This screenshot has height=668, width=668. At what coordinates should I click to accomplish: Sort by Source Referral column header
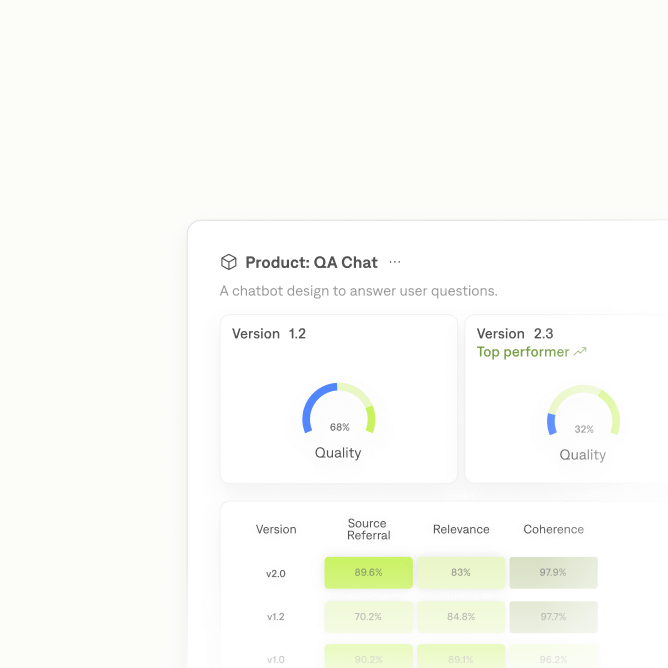pyautogui.click(x=369, y=529)
